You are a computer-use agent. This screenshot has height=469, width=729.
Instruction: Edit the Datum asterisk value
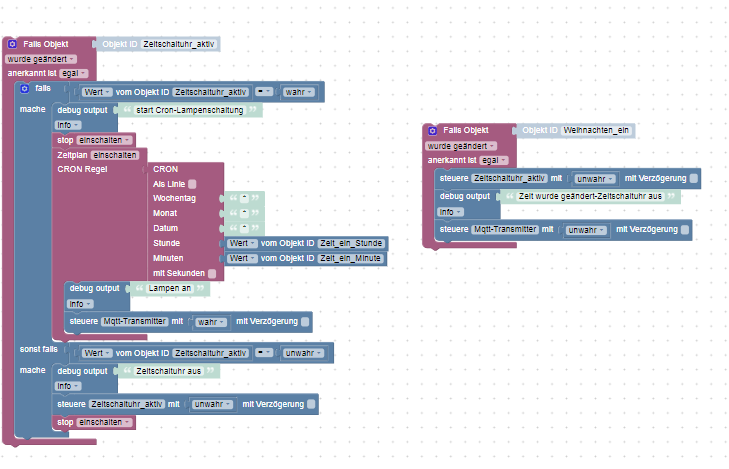click(x=245, y=228)
